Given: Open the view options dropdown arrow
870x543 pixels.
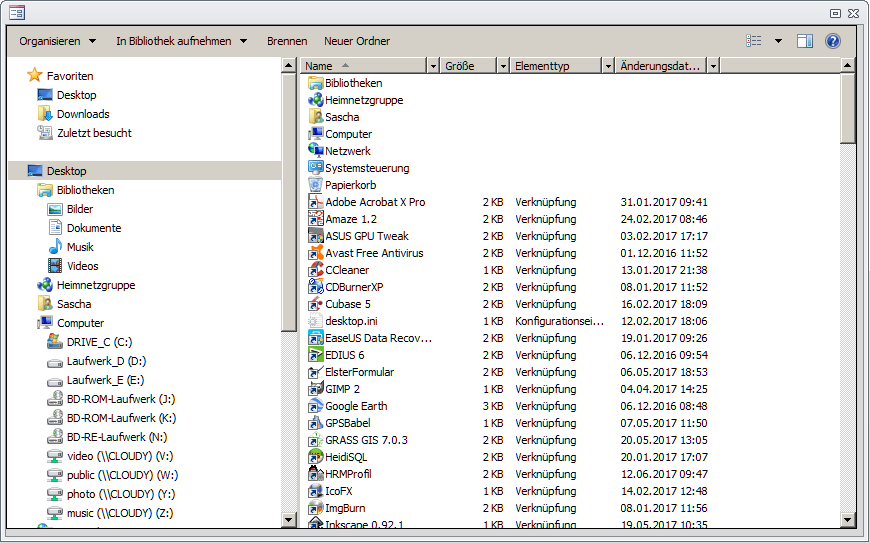Looking at the screenshot, I should pyautogui.click(x=778, y=41).
